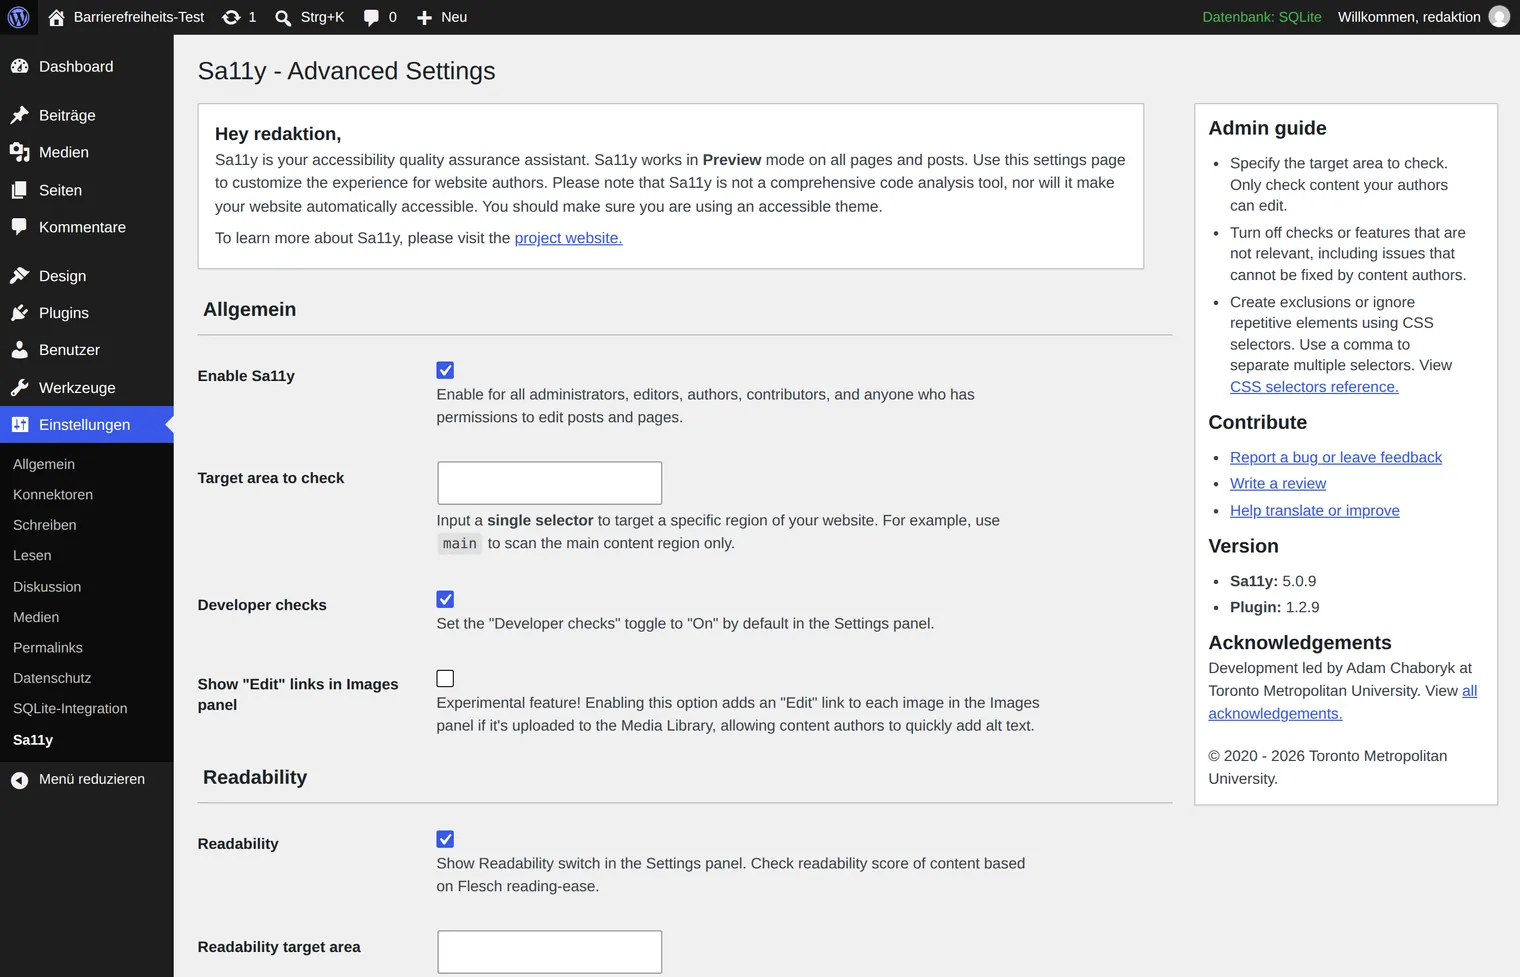Click the Neu label in admin bar

pos(454,17)
